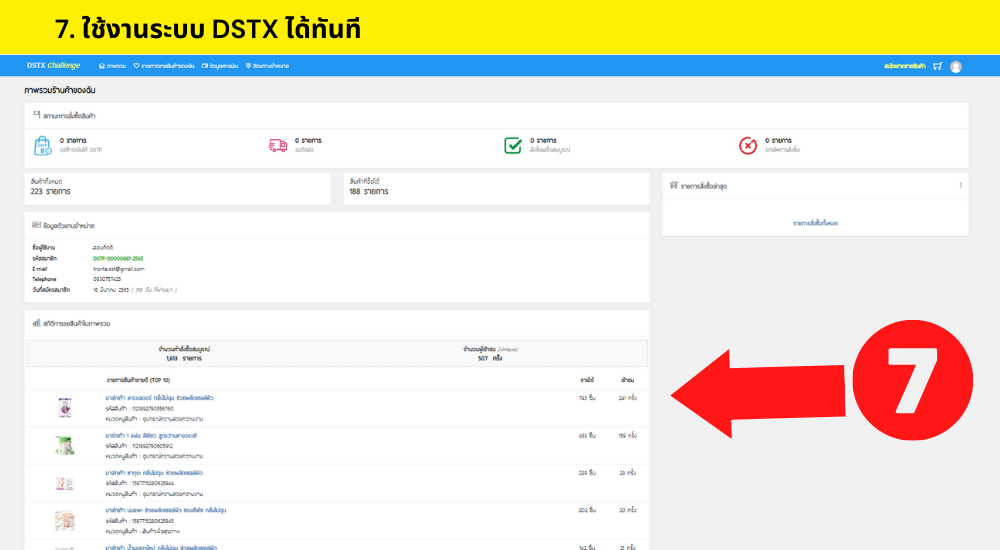This screenshot has width=1000, height=550.
Task: Open the fourth navbar item with the shop icon
Action: tap(267, 66)
